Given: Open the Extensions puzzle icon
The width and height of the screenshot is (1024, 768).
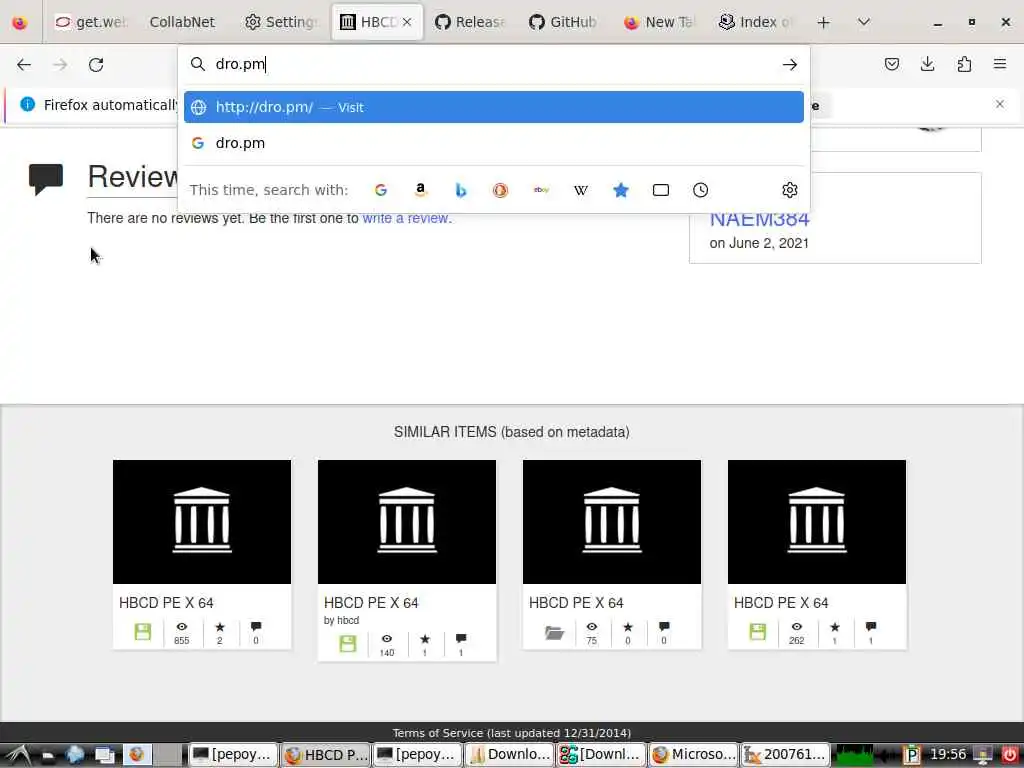Looking at the screenshot, I should [964, 64].
